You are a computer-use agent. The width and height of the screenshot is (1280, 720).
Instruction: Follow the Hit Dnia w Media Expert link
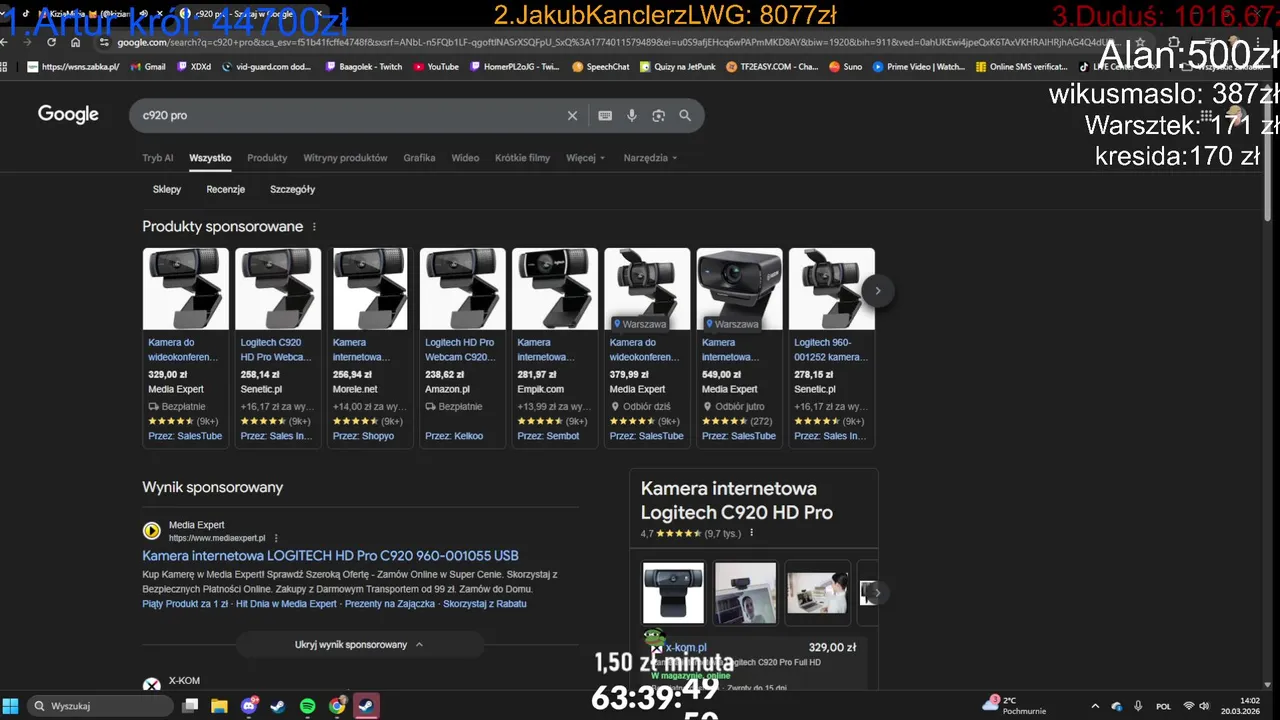[x=286, y=604]
